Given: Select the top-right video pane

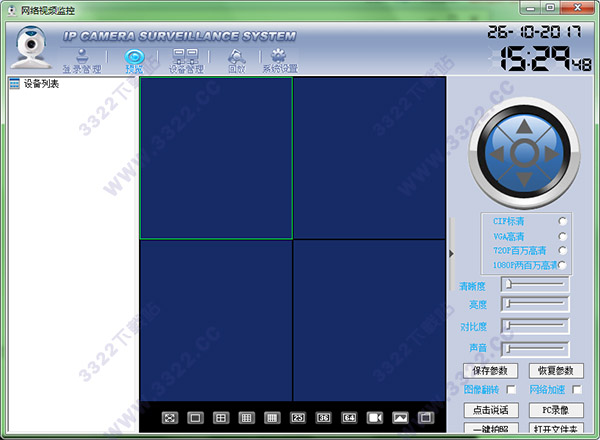Looking at the screenshot, I should click(x=369, y=158).
